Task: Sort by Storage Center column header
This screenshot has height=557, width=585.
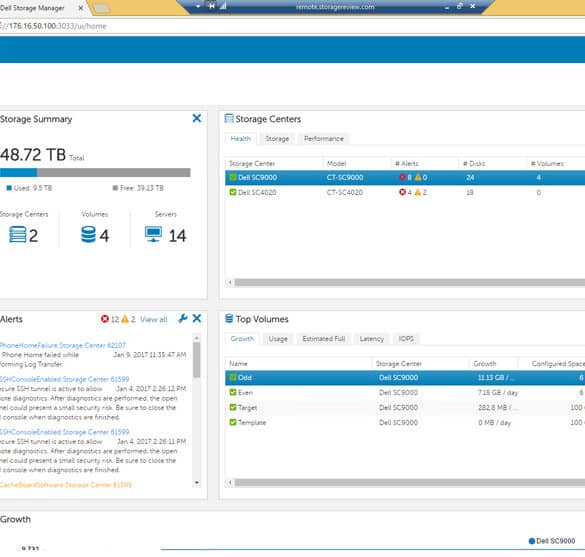Action: [x=252, y=163]
